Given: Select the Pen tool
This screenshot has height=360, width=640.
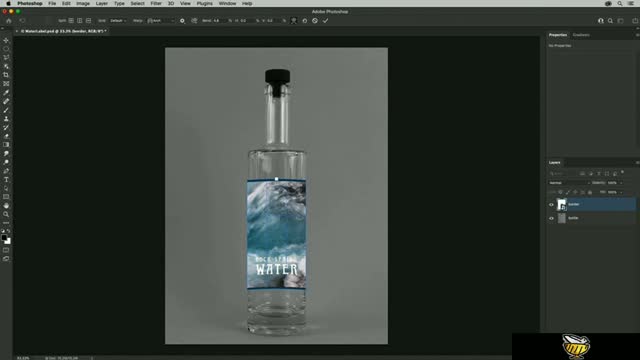Looking at the screenshot, I should pos(6,171).
